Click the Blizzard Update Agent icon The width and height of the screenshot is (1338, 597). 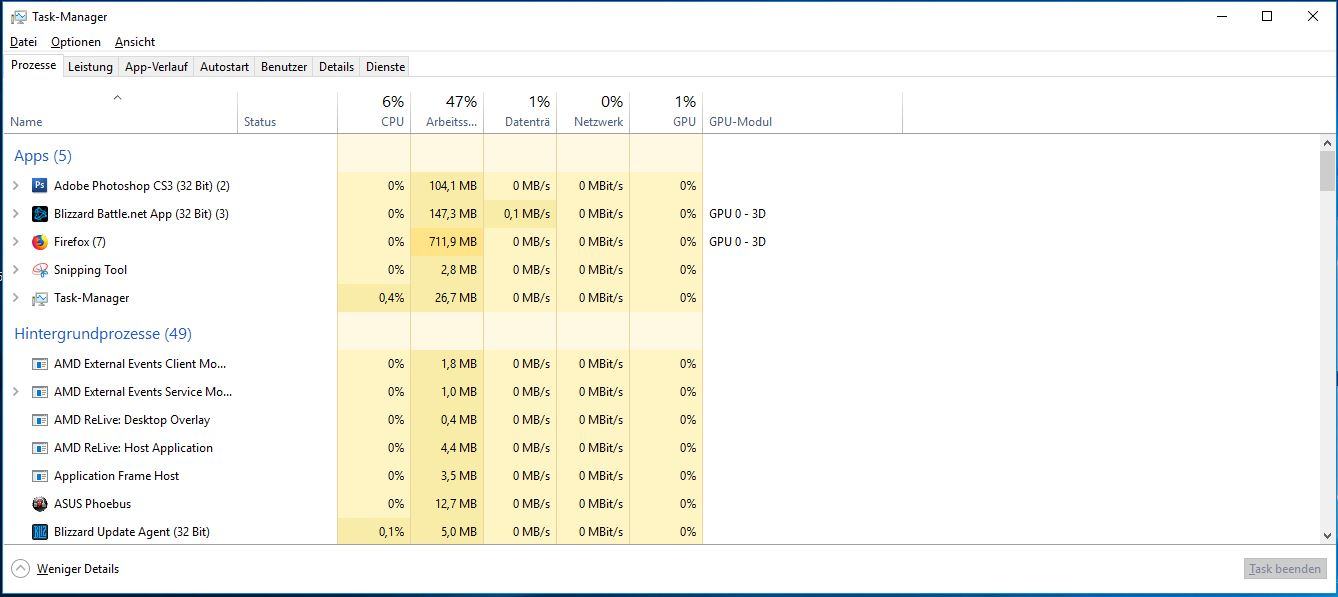coord(40,532)
